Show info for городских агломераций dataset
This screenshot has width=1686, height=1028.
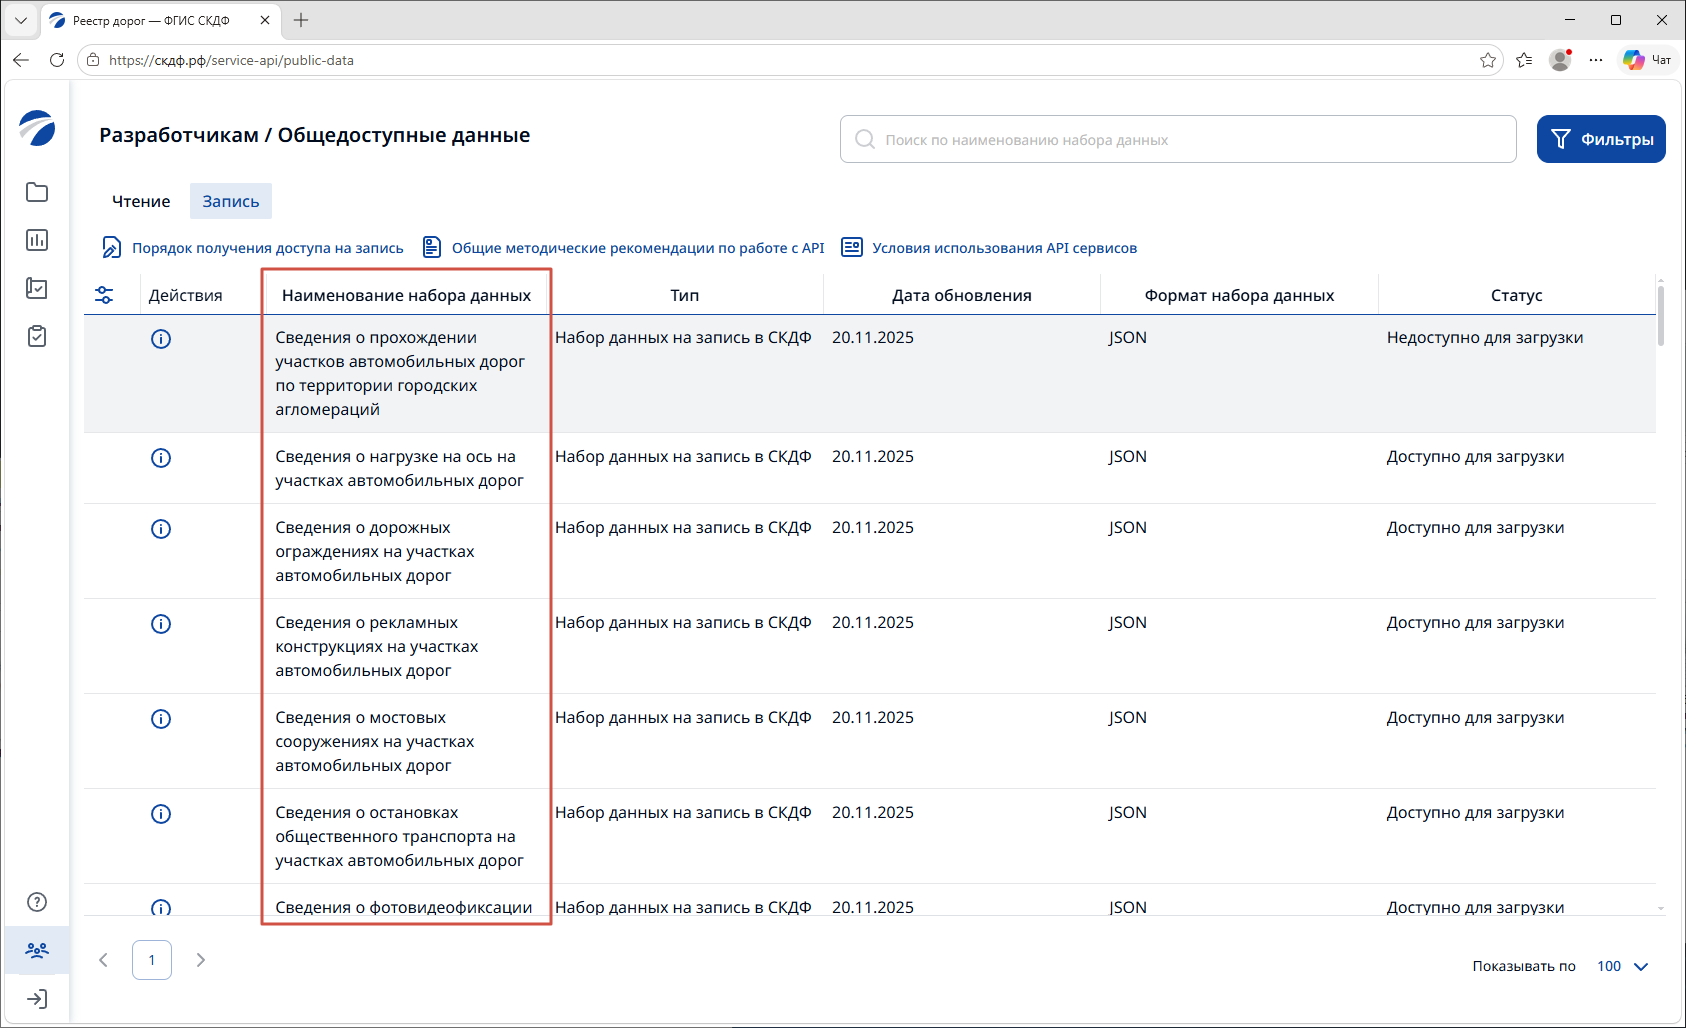coord(161,339)
